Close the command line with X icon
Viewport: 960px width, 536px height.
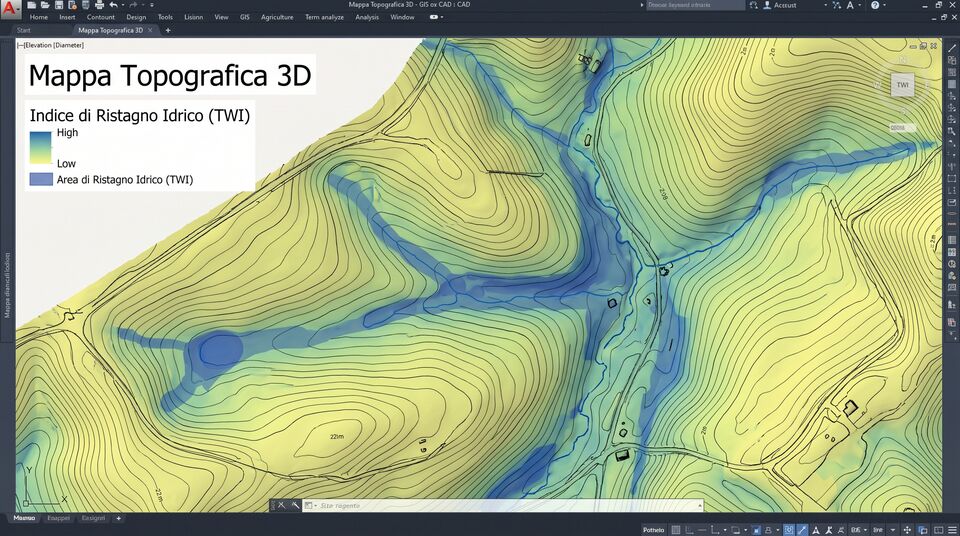pos(282,505)
